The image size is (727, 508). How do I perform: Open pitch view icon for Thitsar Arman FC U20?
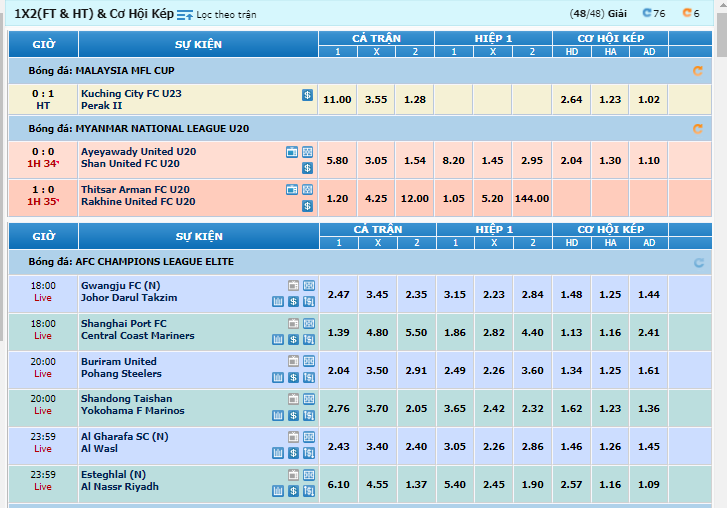(x=307, y=190)
